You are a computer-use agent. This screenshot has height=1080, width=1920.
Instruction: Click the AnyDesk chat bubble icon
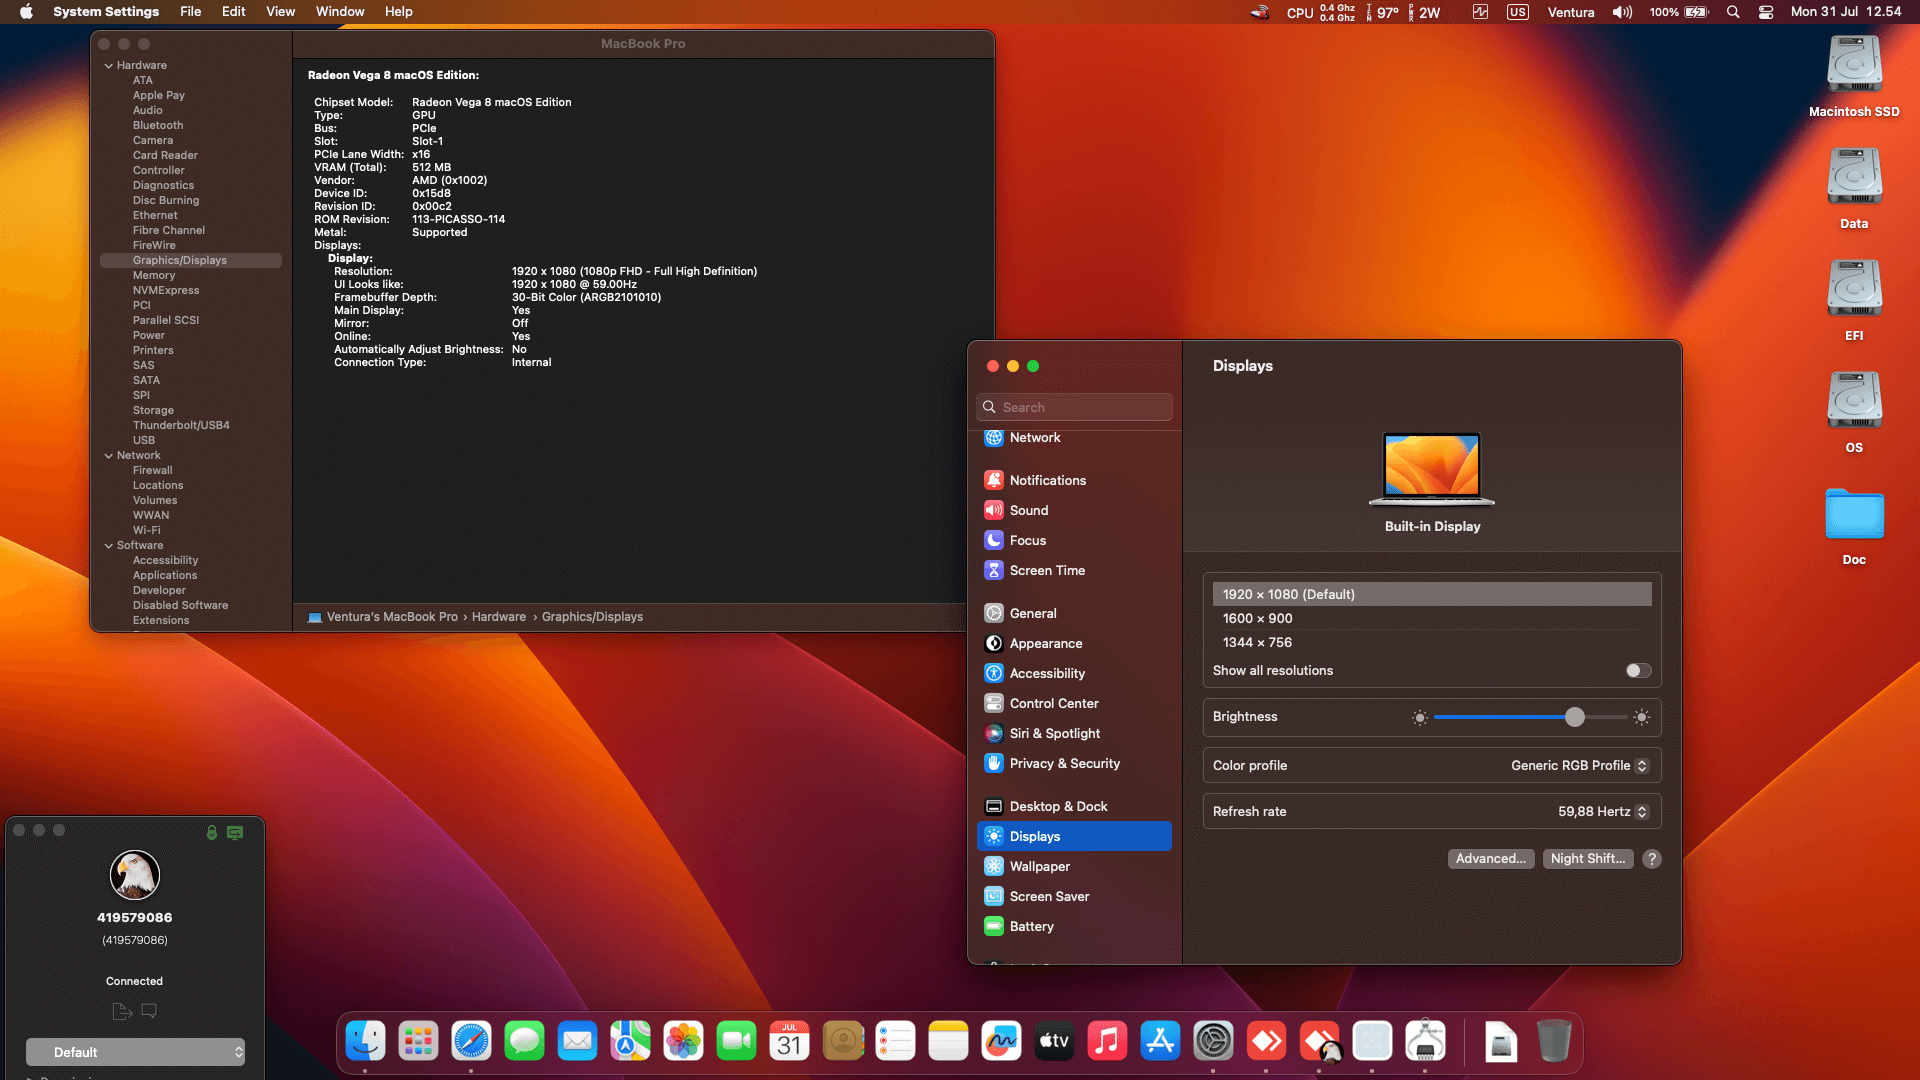tap(149, 1011)
